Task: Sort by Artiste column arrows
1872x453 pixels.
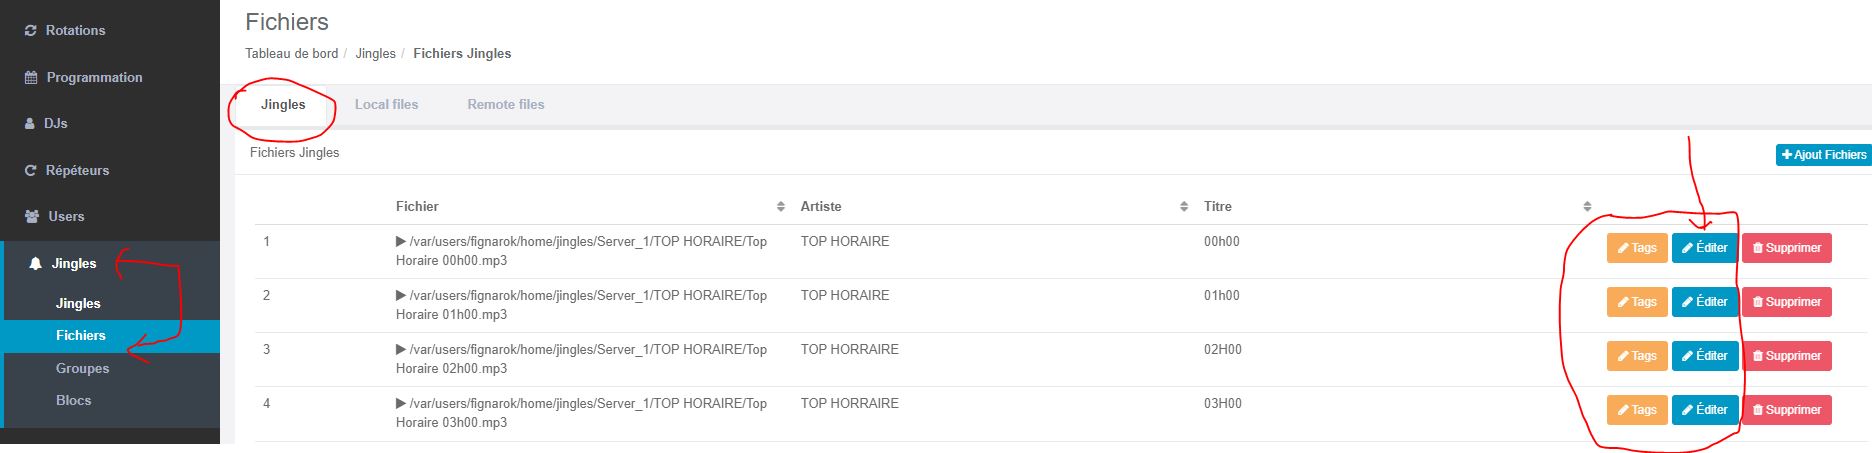Action: click(1184, 207)
